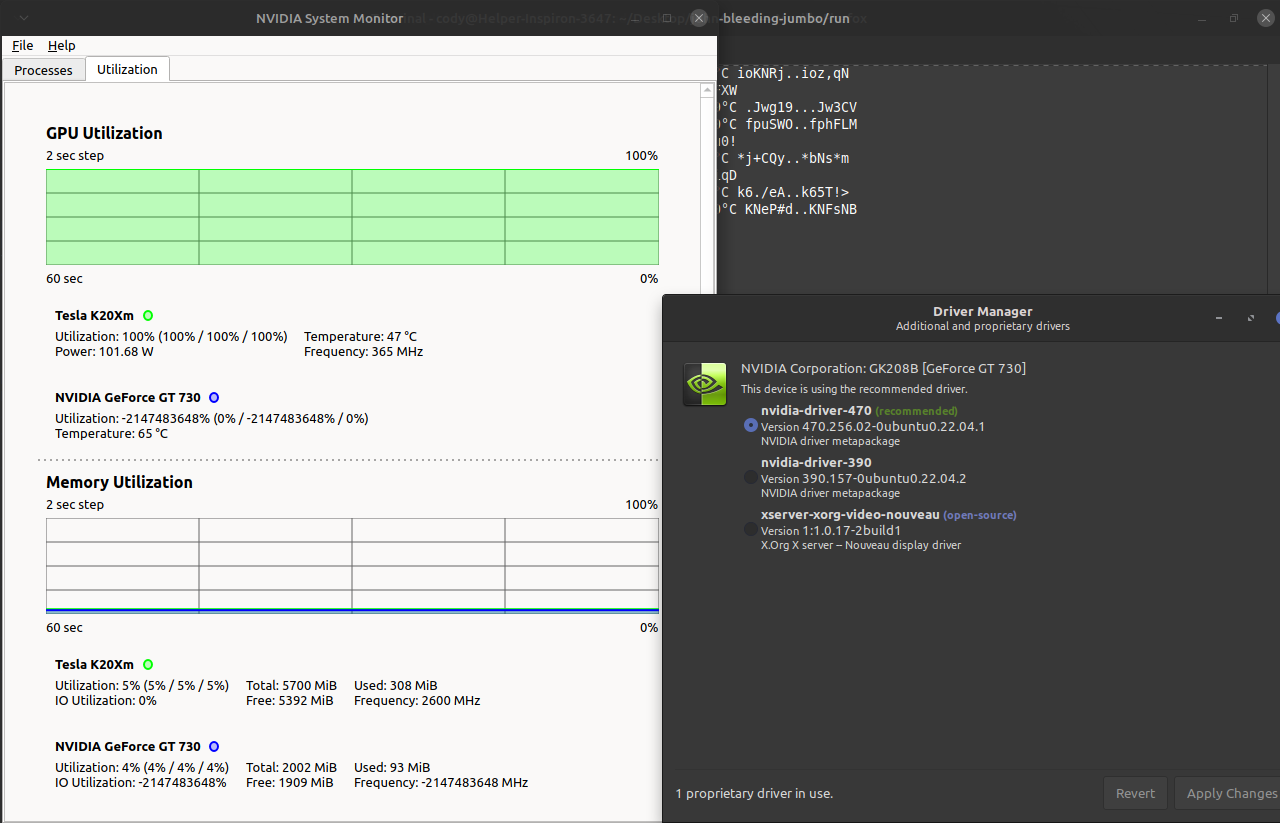Image resolution: width=1280 pixels, height=823 pixels.
Task: Maximize the Driver Manager window
Action: point(1251,318)
